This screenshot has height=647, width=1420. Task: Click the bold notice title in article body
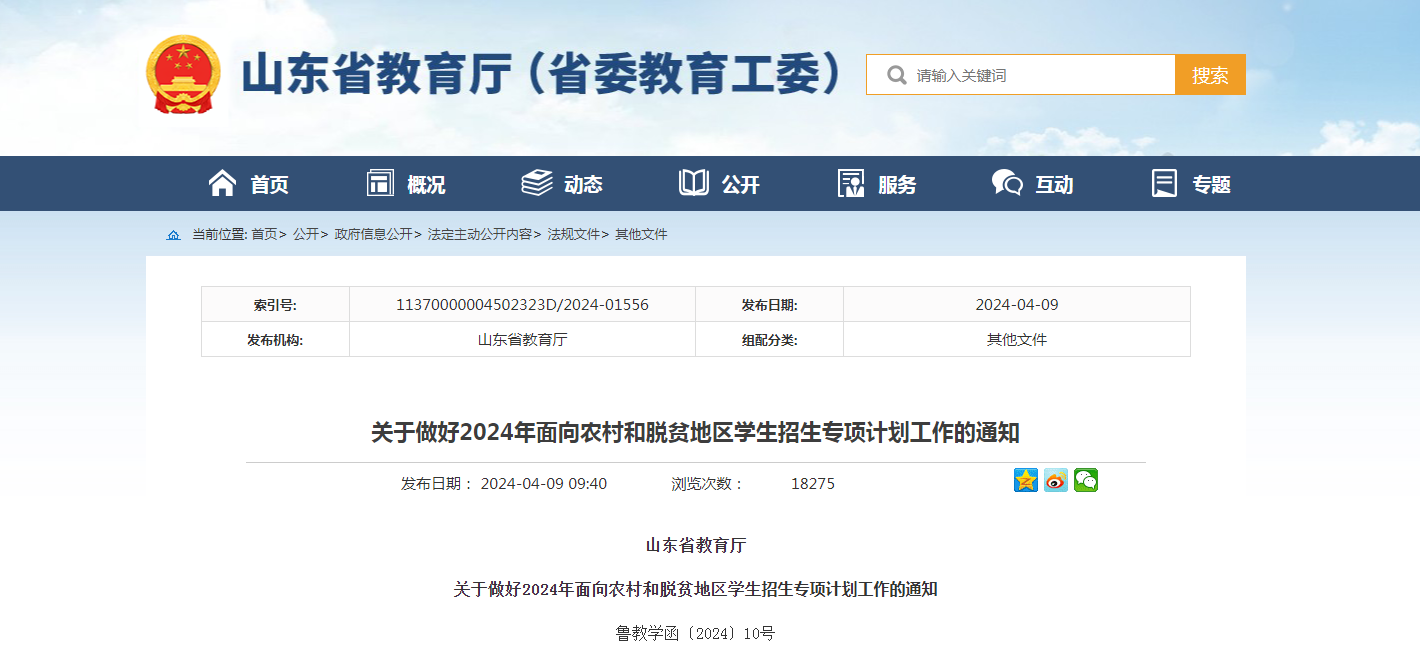coord(696,590)
